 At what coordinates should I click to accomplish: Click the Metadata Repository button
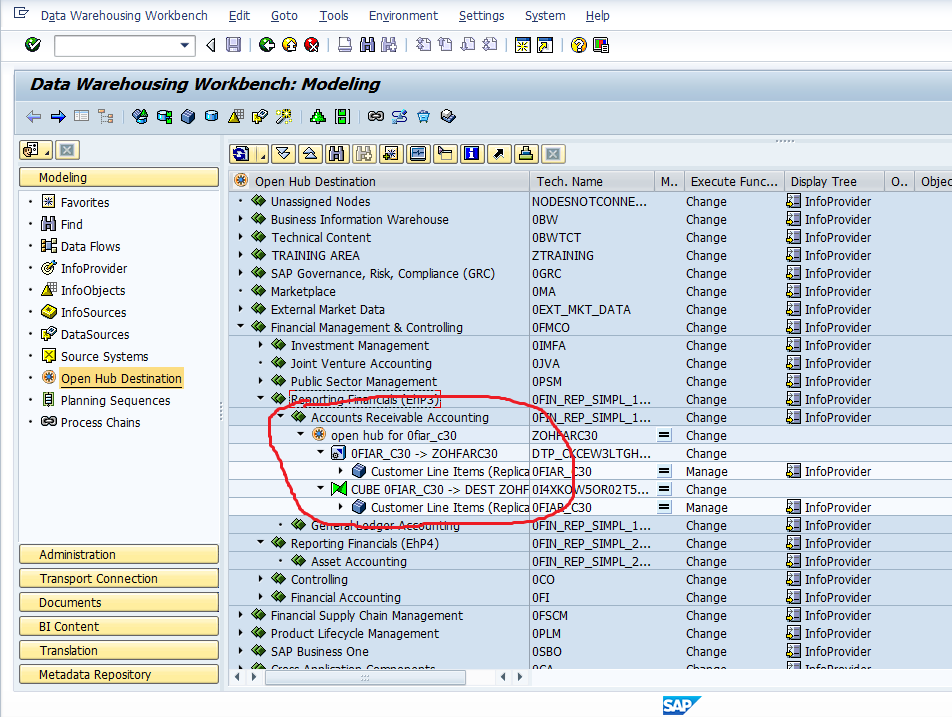(119, 675)
